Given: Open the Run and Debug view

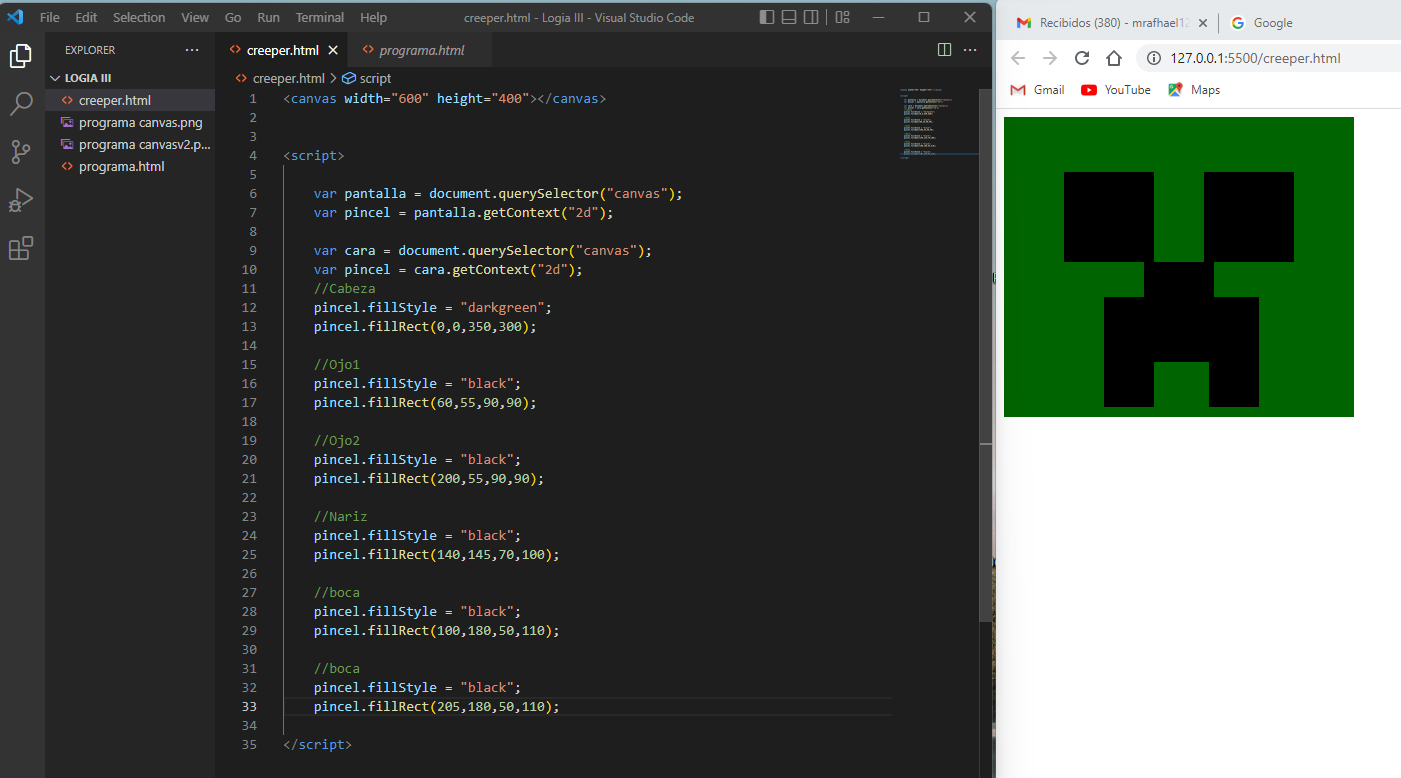Looking at the screenshot, I should pyautogui.click(x=21, y=199).
